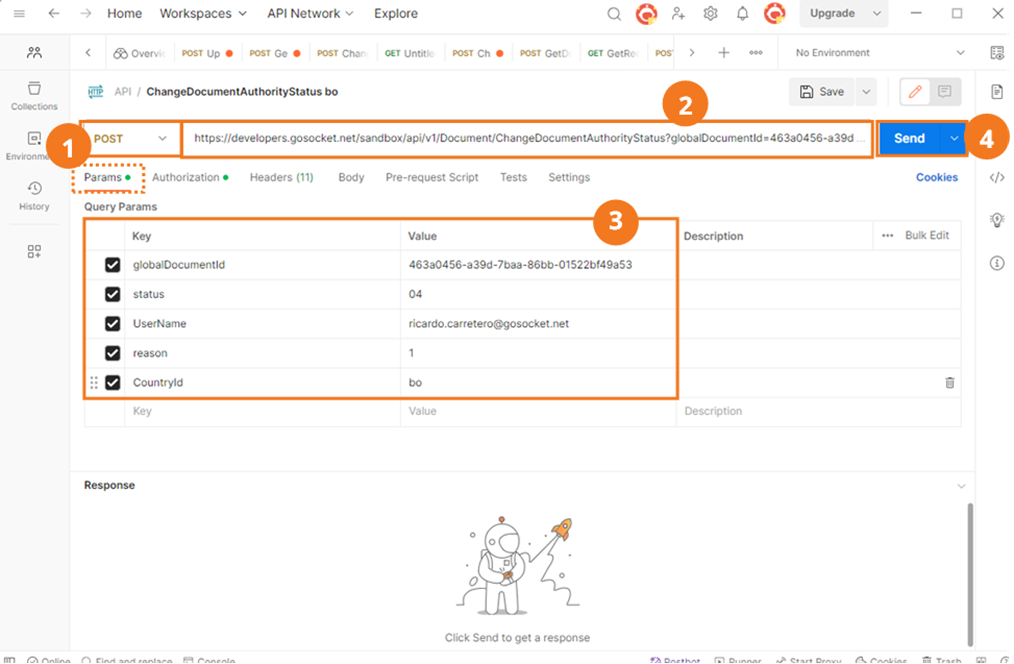Switch to the Params tab
Viewport: 1014px width, 664px height.
(107, 177)
